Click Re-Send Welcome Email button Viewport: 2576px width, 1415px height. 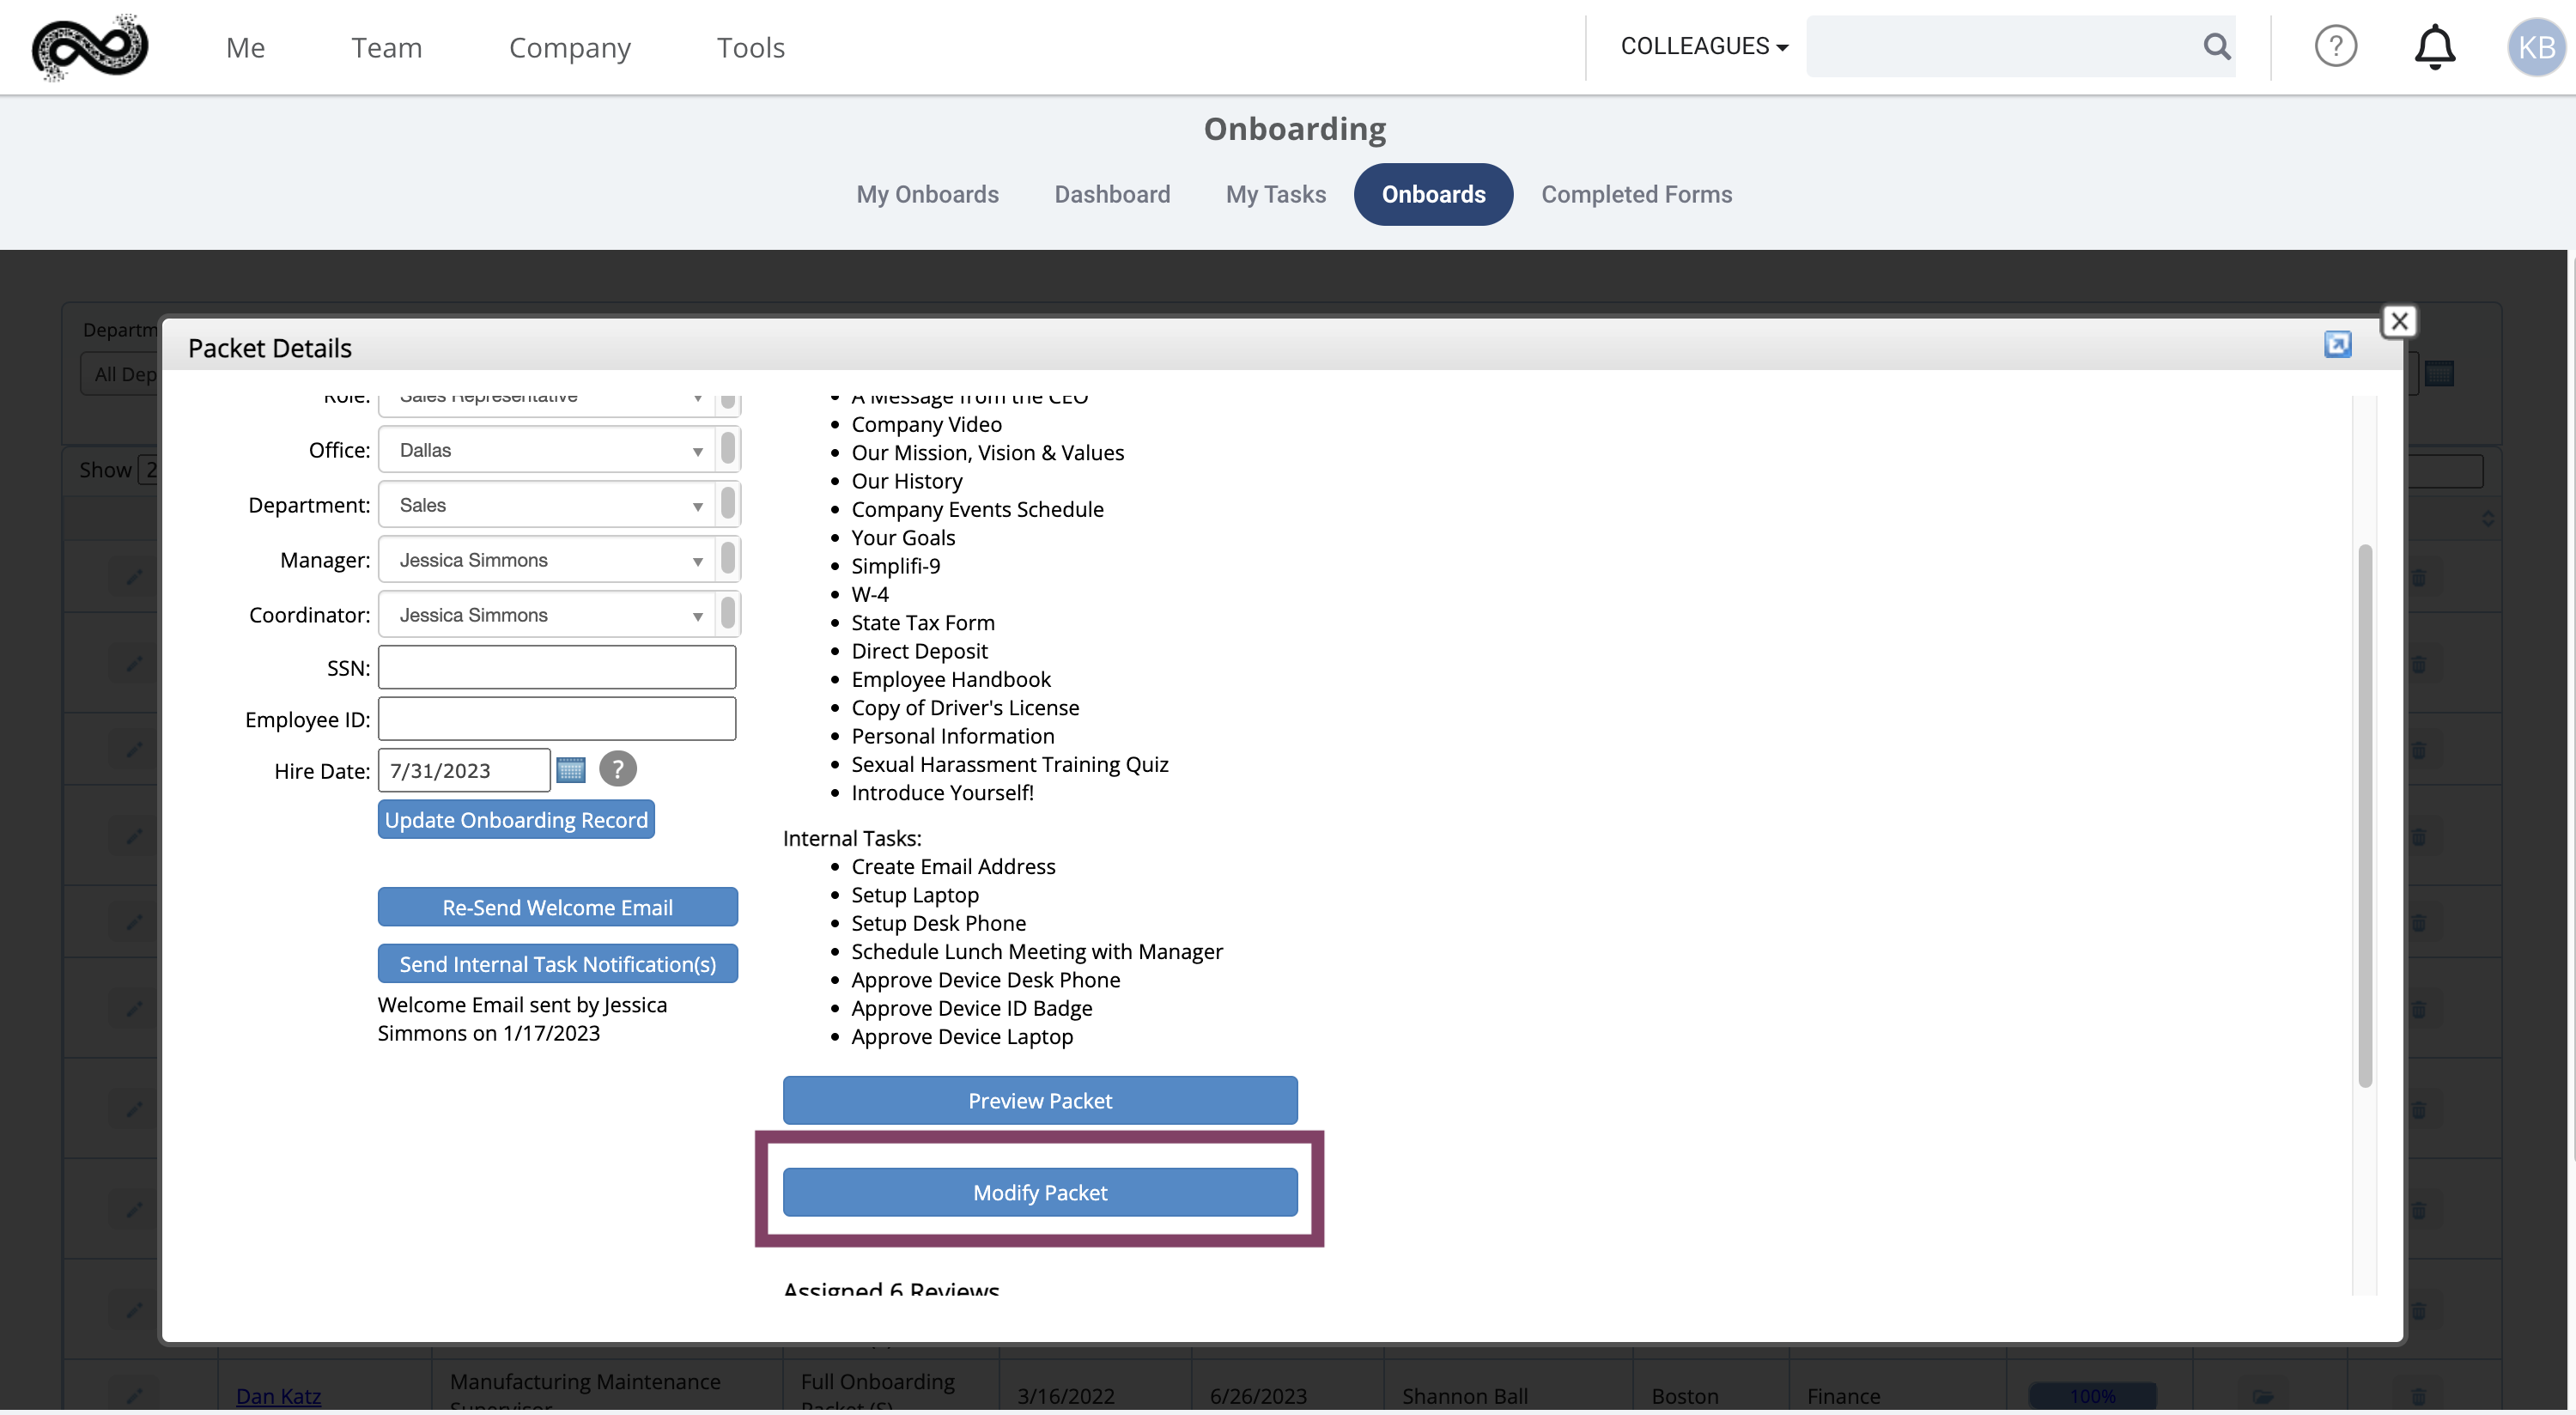click(558, 907)
